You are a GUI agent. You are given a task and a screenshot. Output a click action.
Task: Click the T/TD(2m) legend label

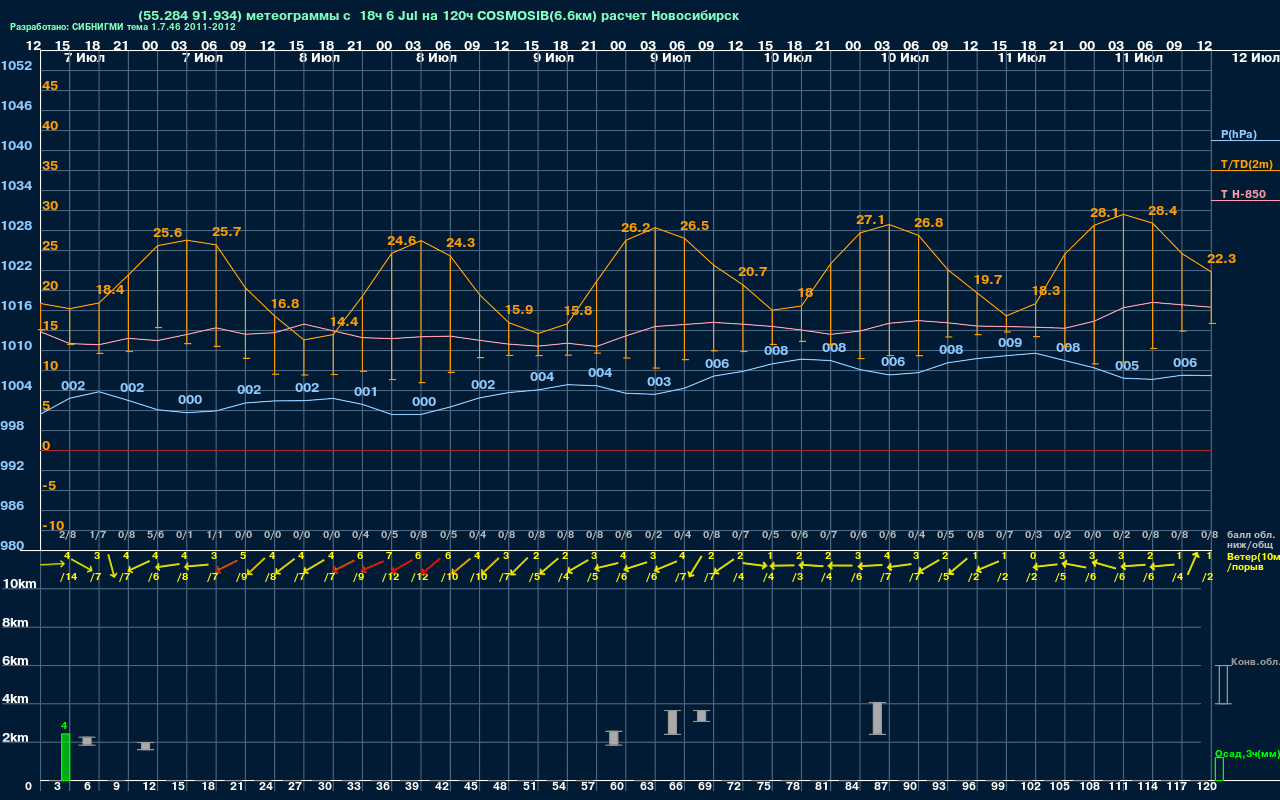(1246, 164)
